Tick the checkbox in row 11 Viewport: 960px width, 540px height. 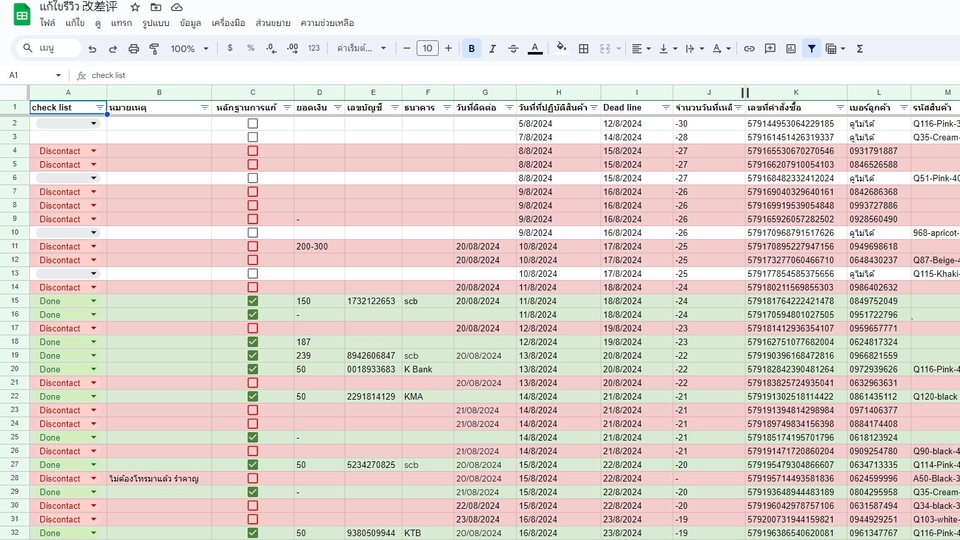pyautogui.click(x=252, y=246)
